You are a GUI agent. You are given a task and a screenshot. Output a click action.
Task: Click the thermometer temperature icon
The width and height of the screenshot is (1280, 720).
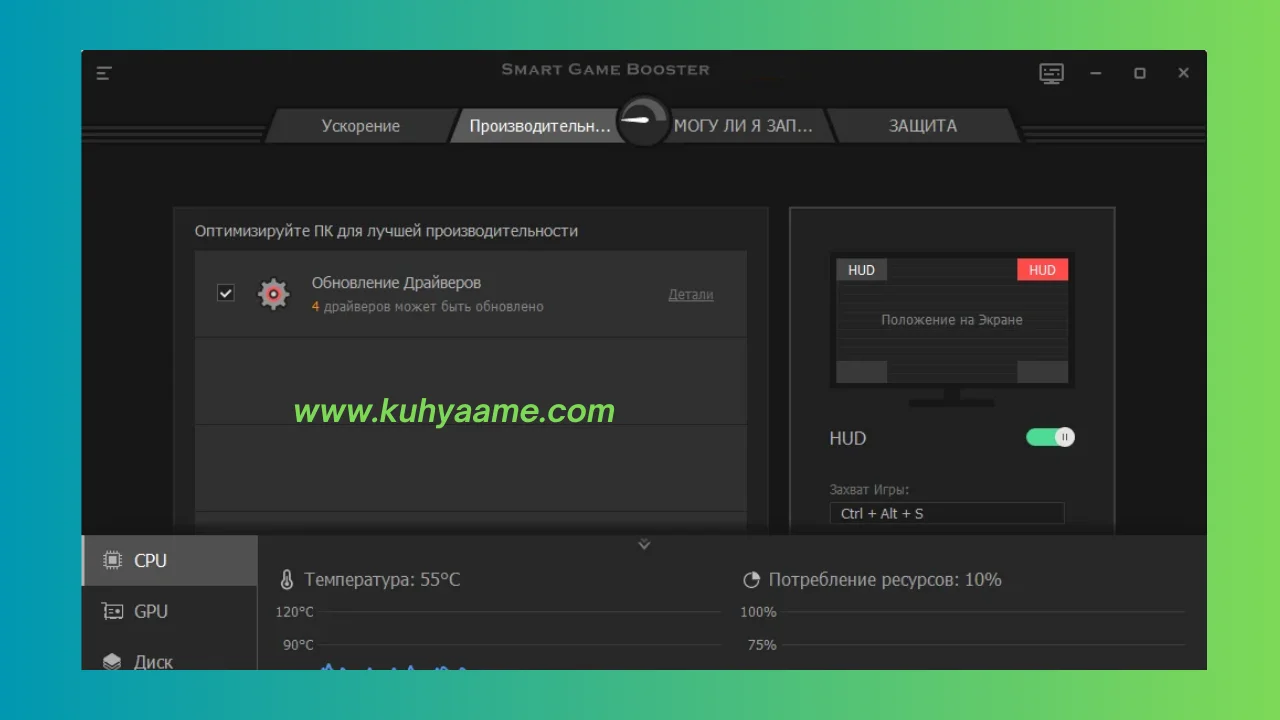pyautogui.click(x=287, y=579)
